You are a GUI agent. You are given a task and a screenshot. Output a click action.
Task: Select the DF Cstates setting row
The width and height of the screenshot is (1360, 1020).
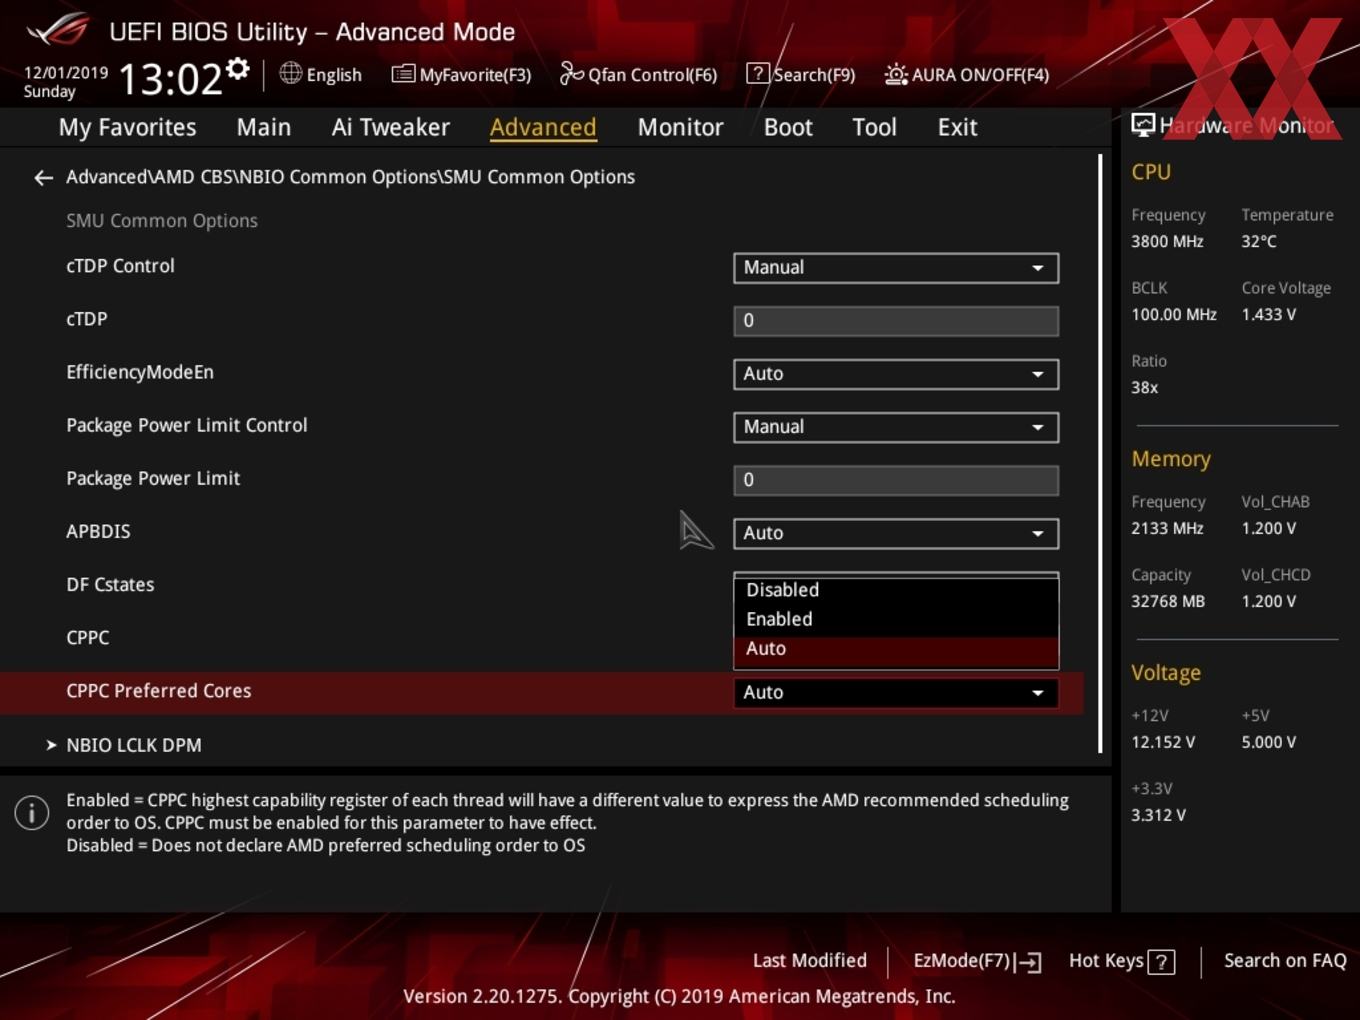tap(110, 585)
